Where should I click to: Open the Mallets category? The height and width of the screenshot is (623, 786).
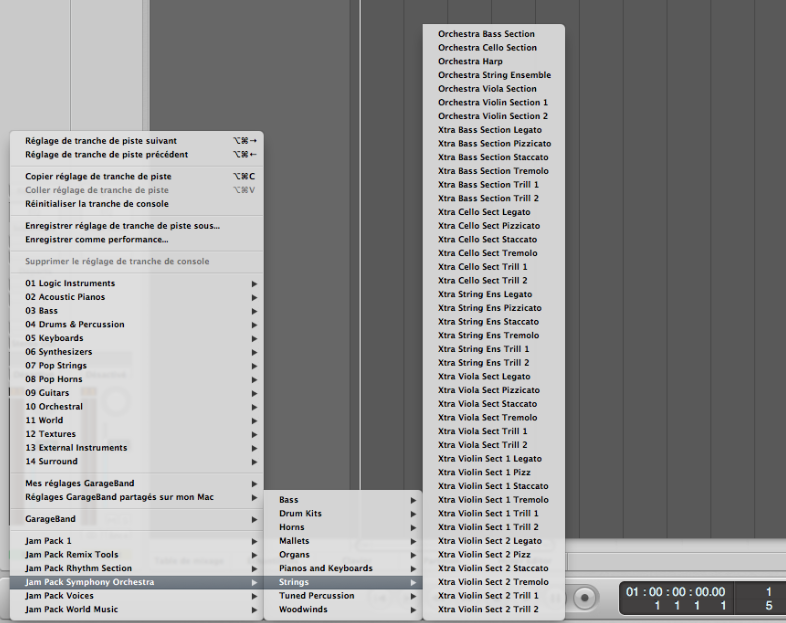point(343,541)
